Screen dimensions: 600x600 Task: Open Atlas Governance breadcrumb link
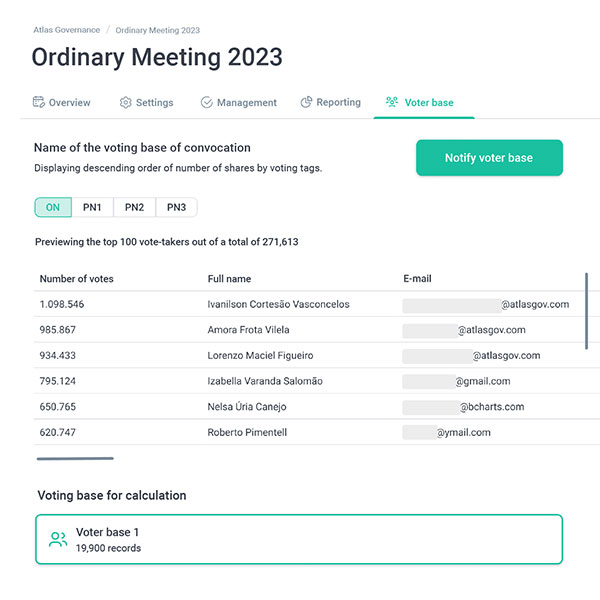tap(67, 30)
